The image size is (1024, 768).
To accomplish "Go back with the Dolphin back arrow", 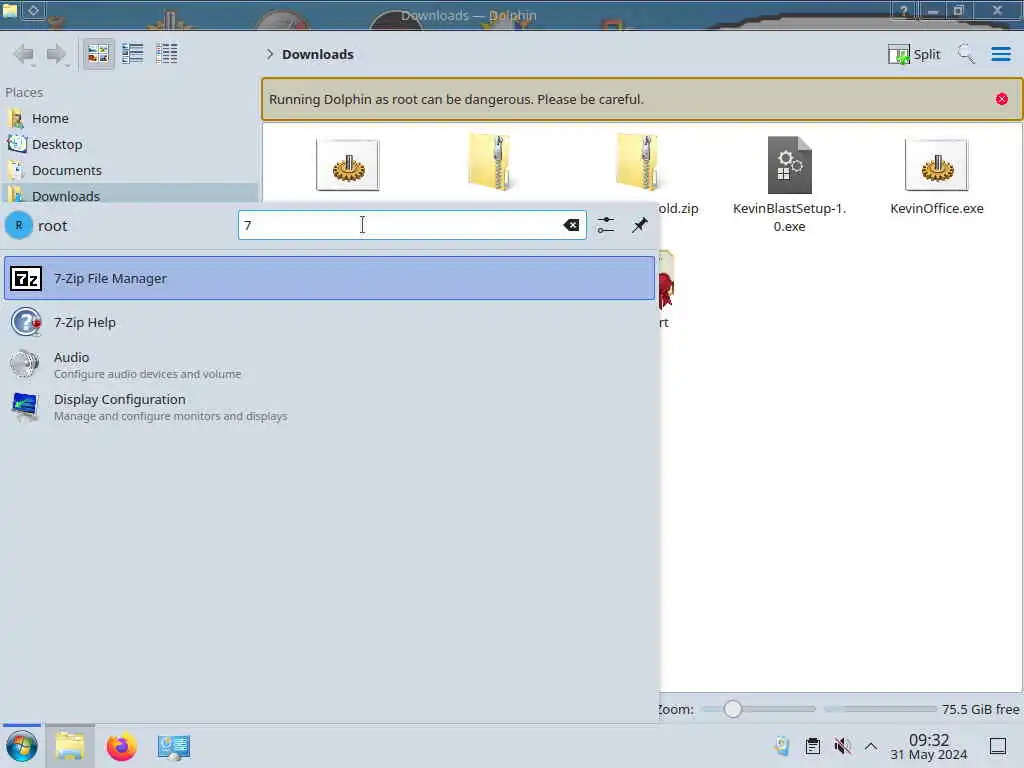I will click(x=24, y=54).
